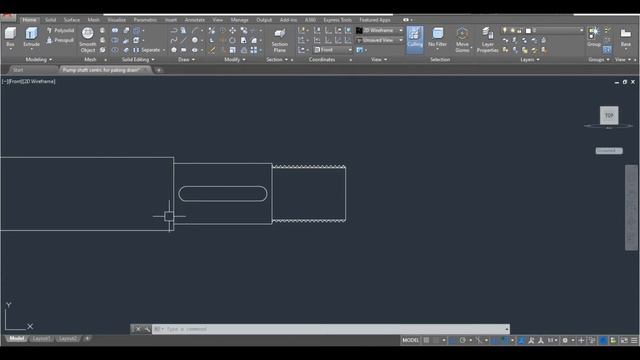Open Layer Properties manager

(487, 40)
